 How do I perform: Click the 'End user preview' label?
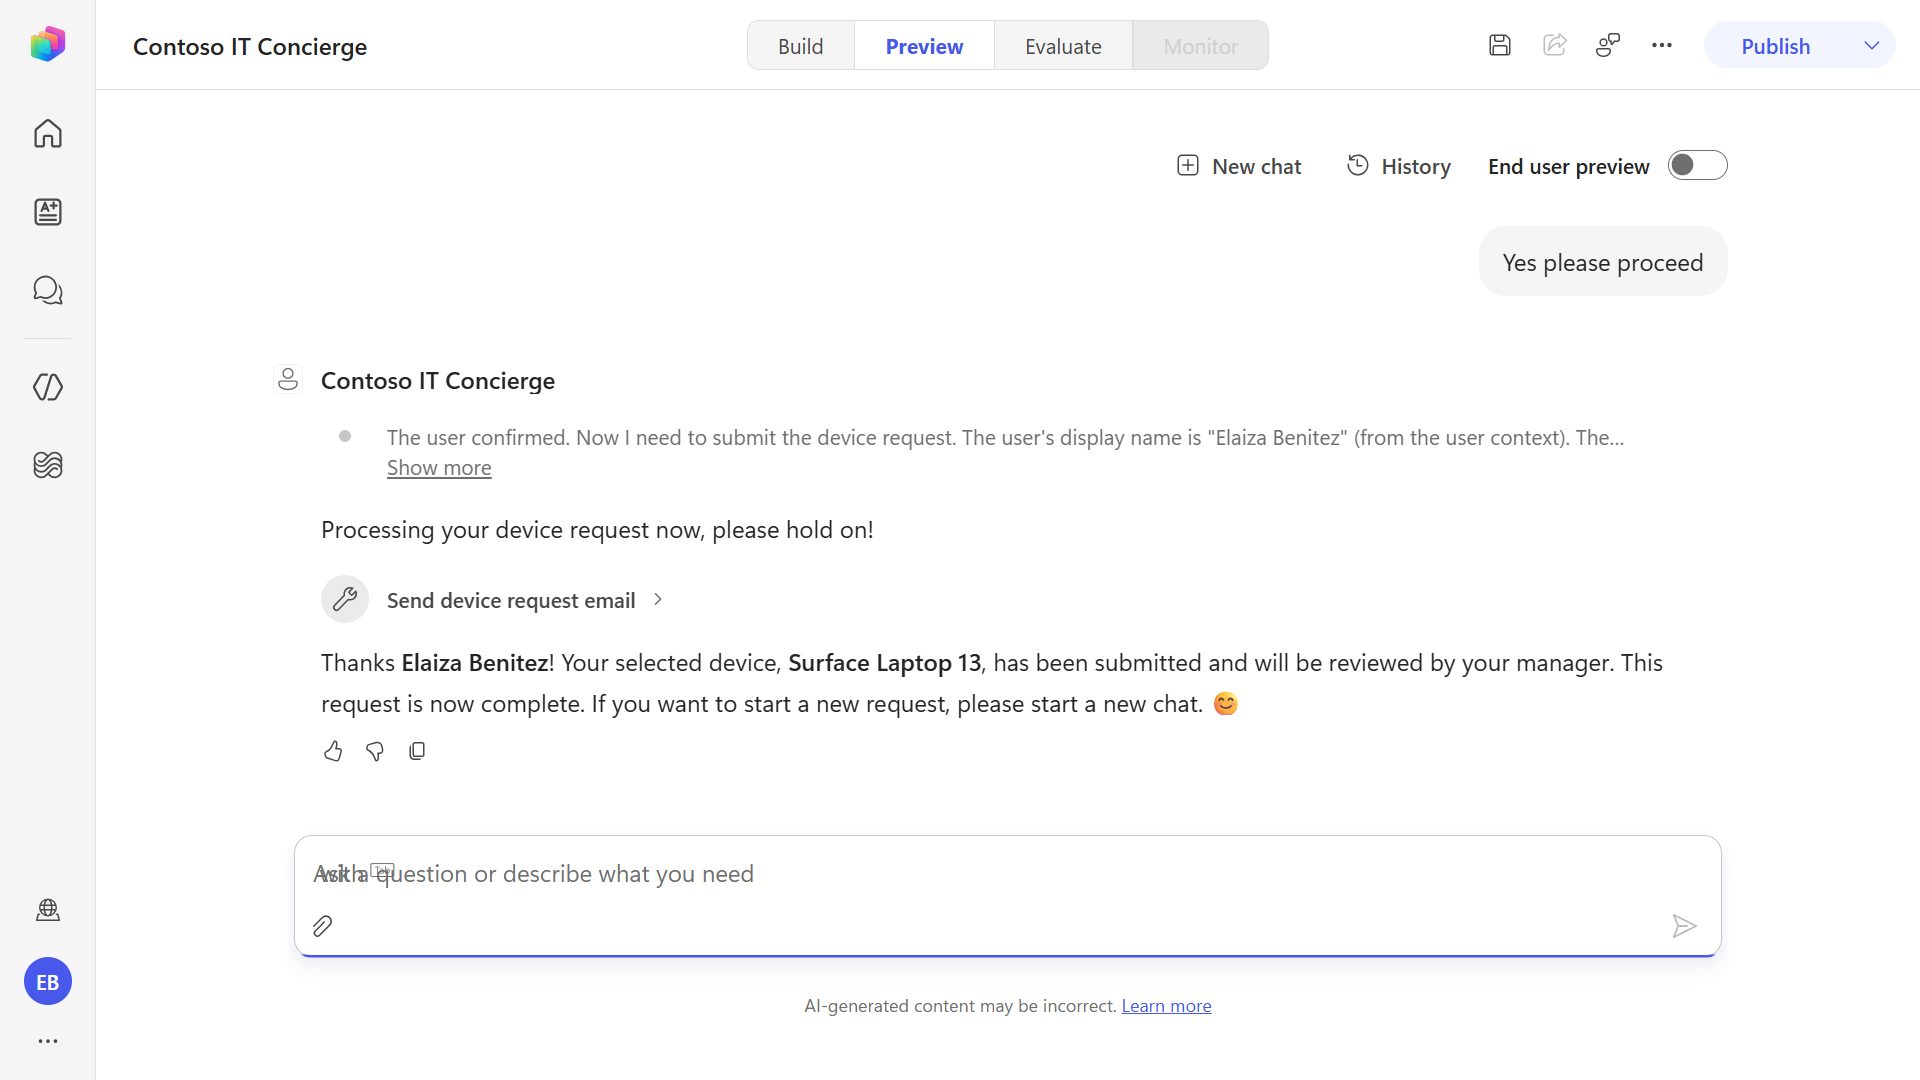click(1568, 166)
